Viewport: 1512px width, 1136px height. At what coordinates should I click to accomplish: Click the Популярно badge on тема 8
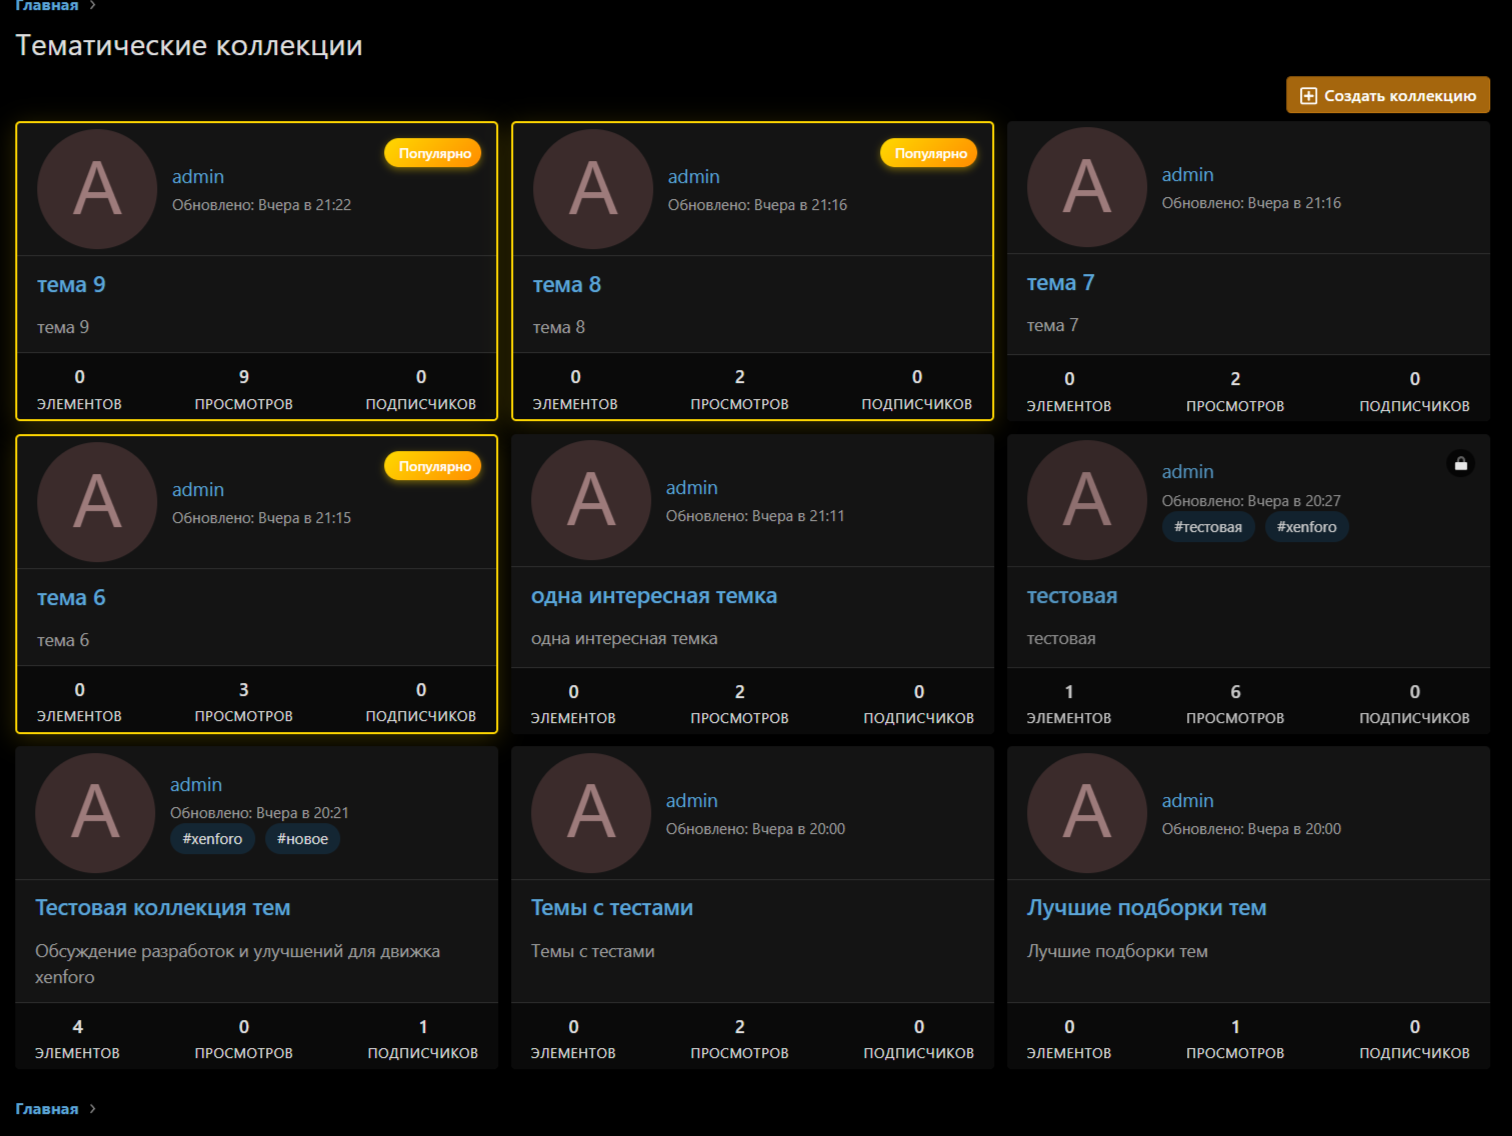(x=929, y=153)
